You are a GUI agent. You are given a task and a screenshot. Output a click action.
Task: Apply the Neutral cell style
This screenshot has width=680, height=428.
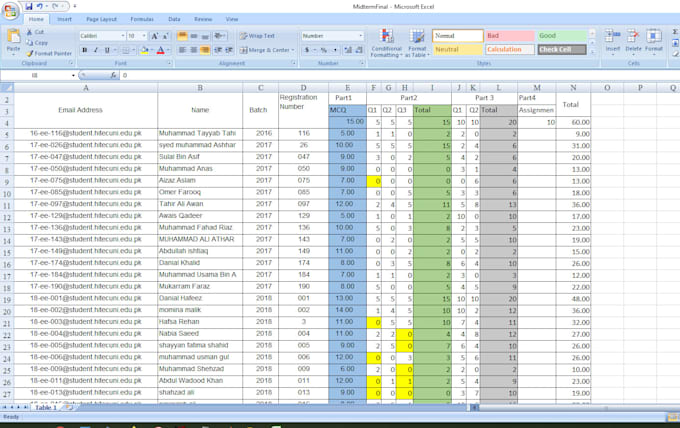point(458,49)
